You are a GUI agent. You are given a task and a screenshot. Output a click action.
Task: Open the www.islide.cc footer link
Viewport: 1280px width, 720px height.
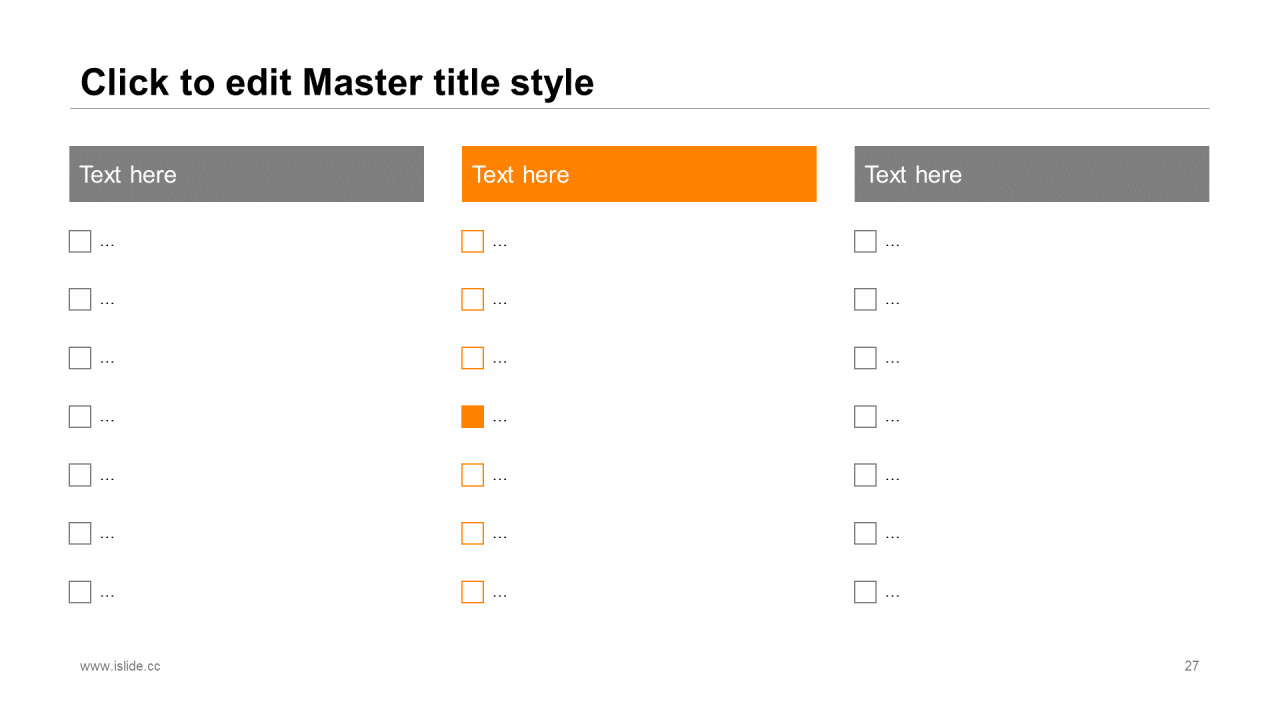[120, 666]
